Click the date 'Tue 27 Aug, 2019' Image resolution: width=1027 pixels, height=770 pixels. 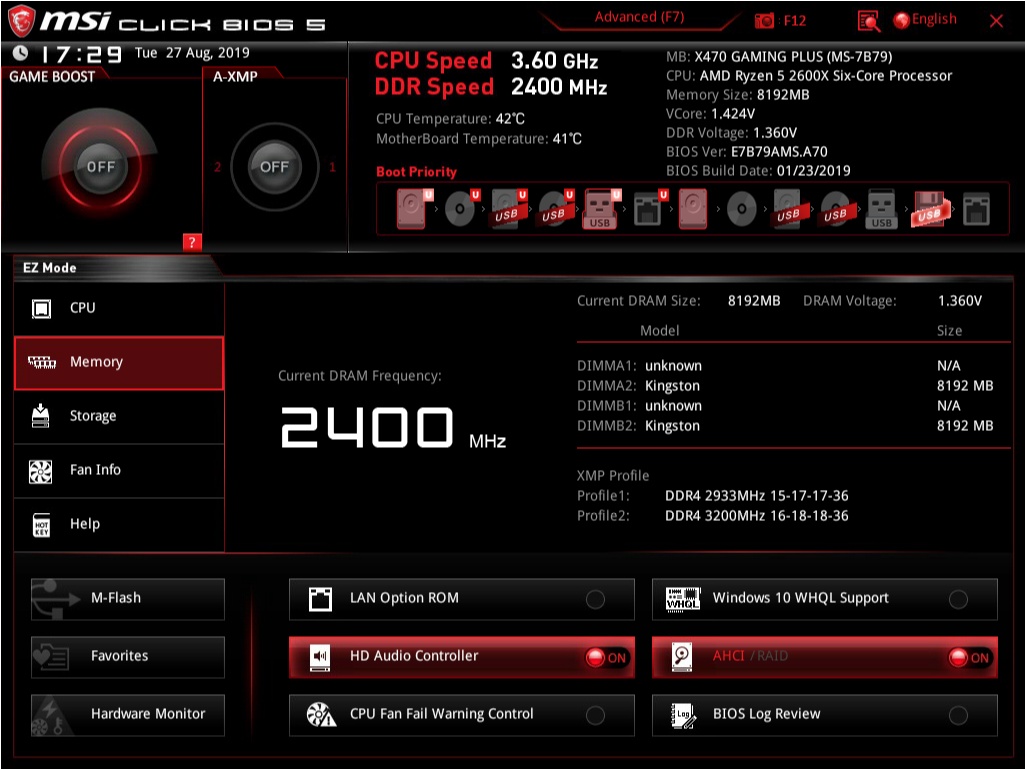tap(192, 53)
